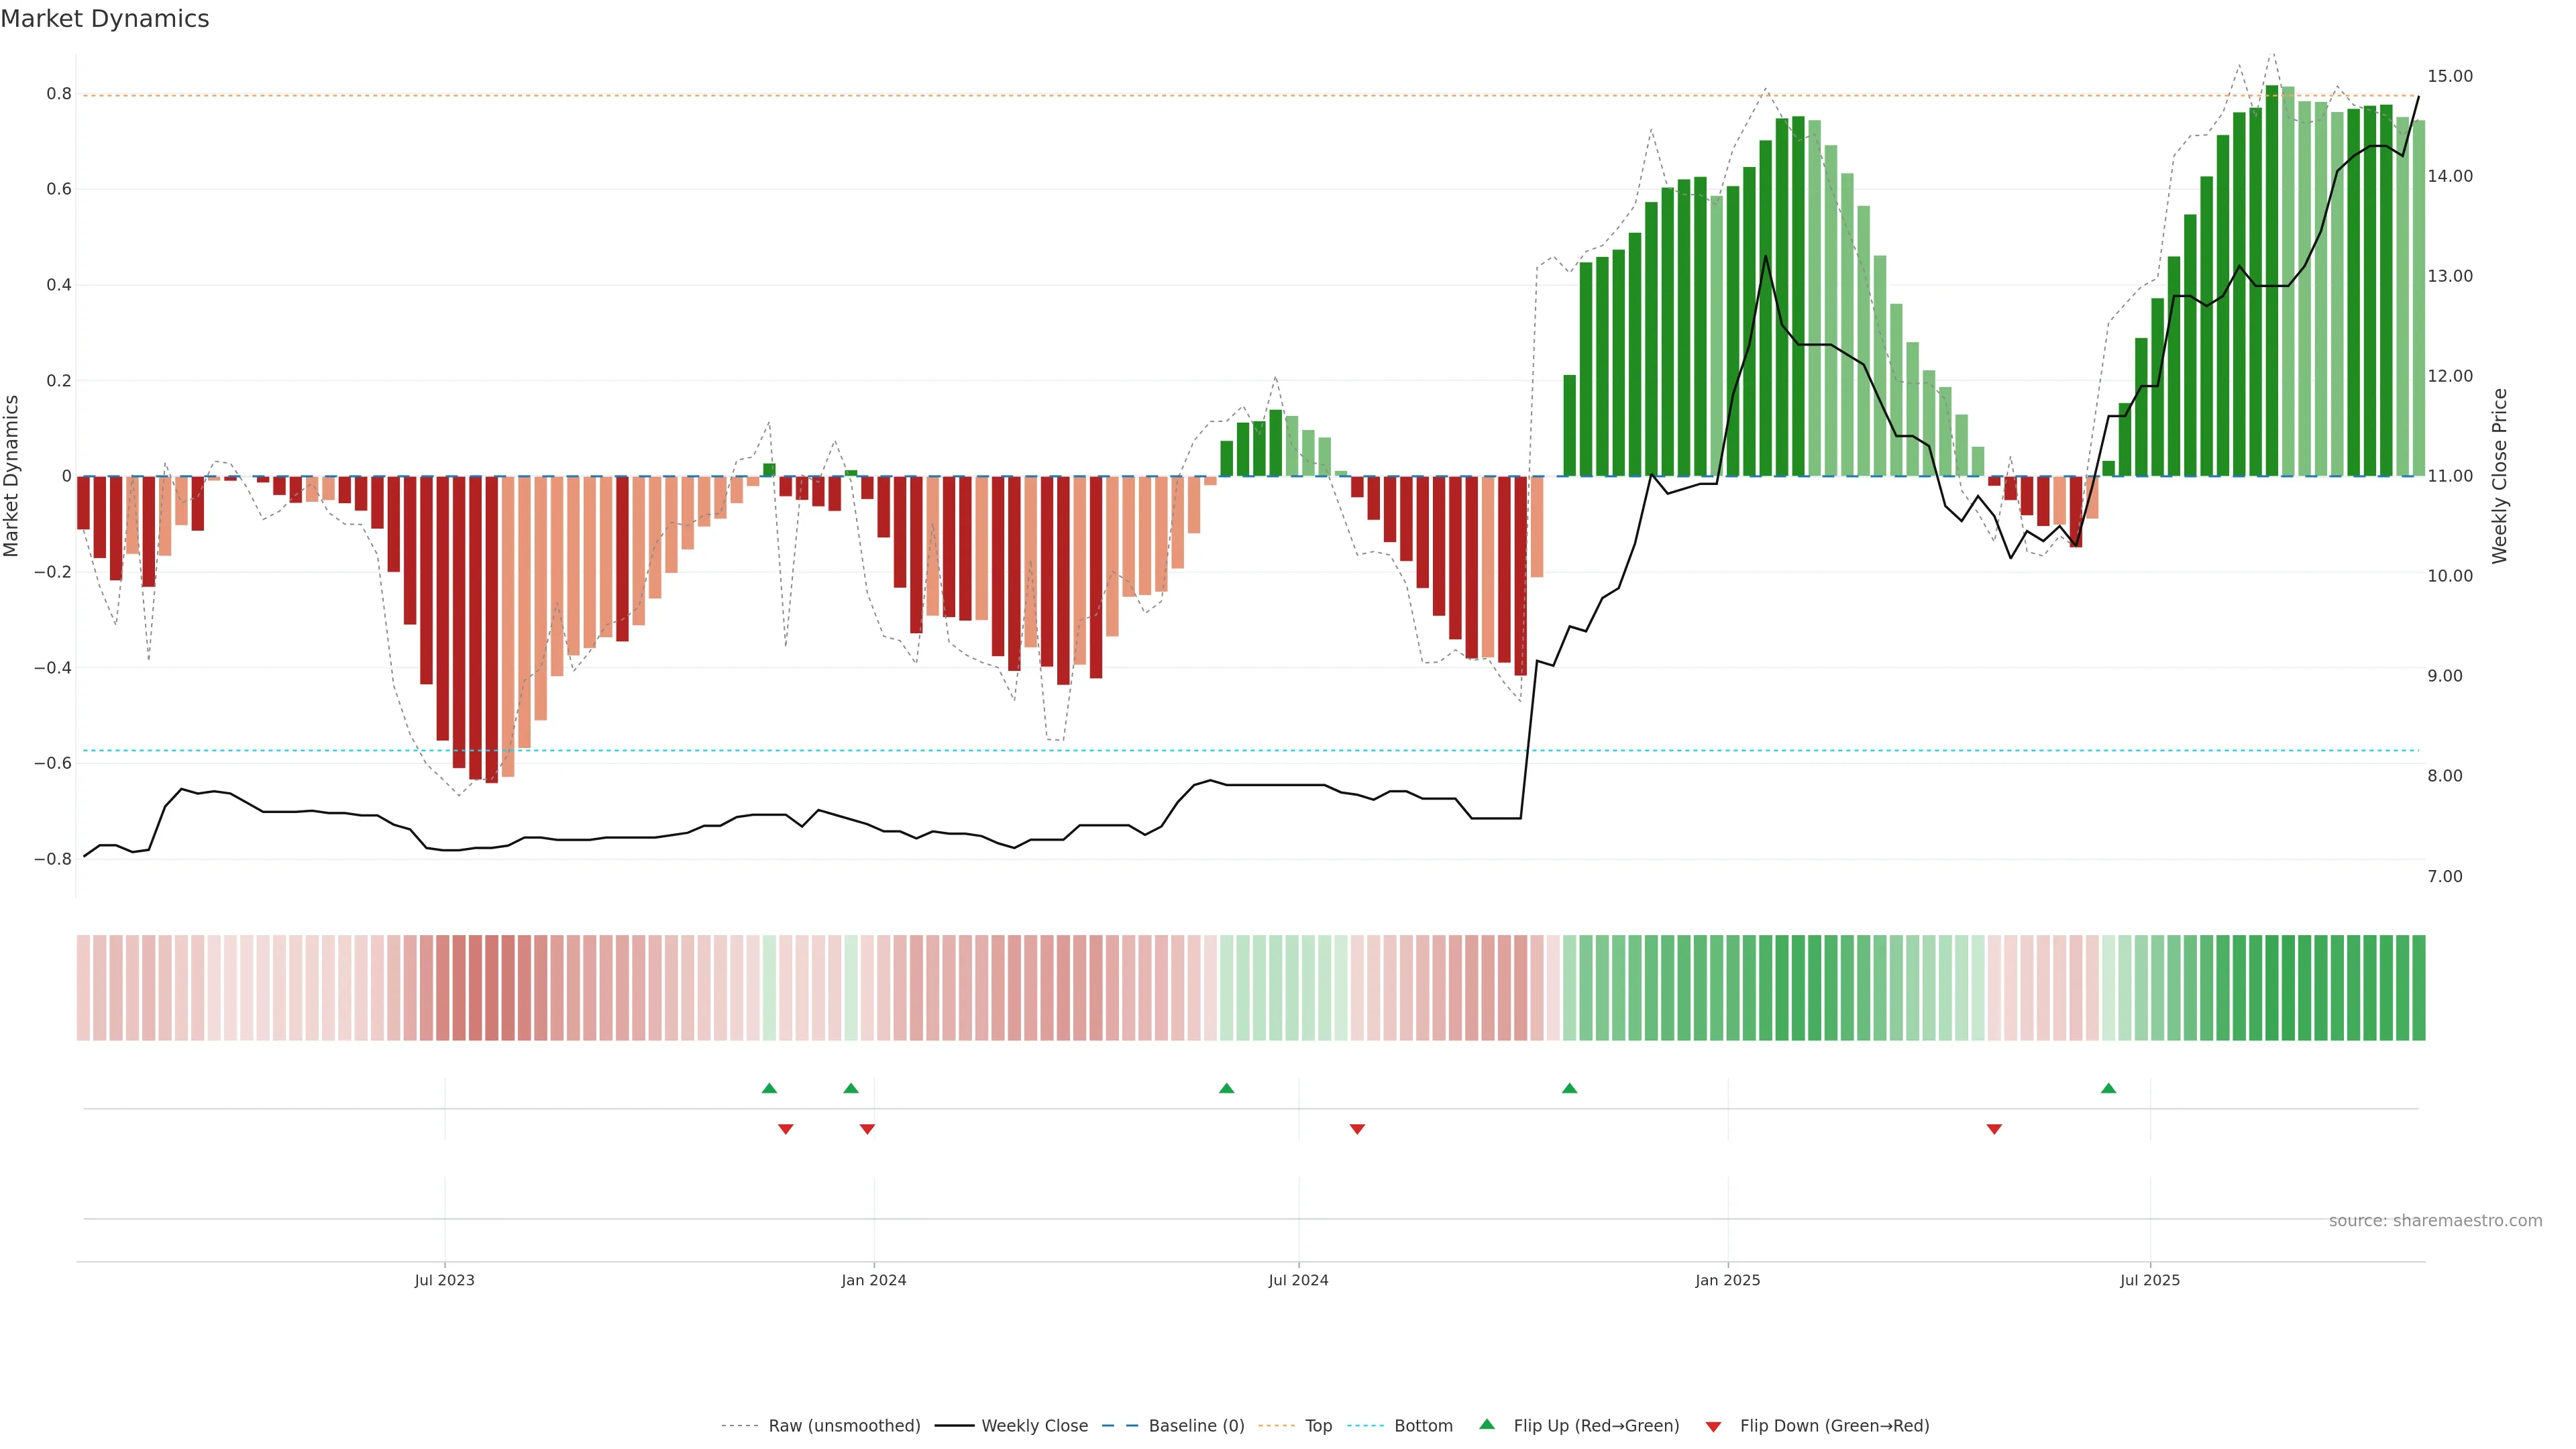
Task: Click the green flip-up marker just before Jul 2024
Action: pyautogui.click(x=1226, y=1088)
